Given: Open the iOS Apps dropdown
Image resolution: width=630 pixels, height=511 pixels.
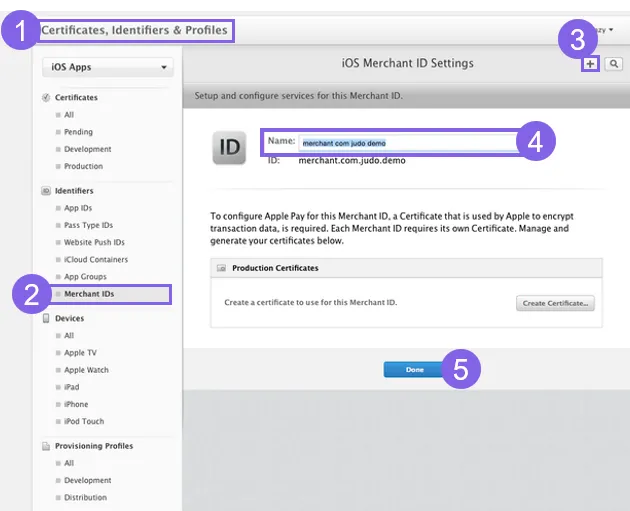Looking at the screenshot, I should pyautogui.click(x=108, y=67).
